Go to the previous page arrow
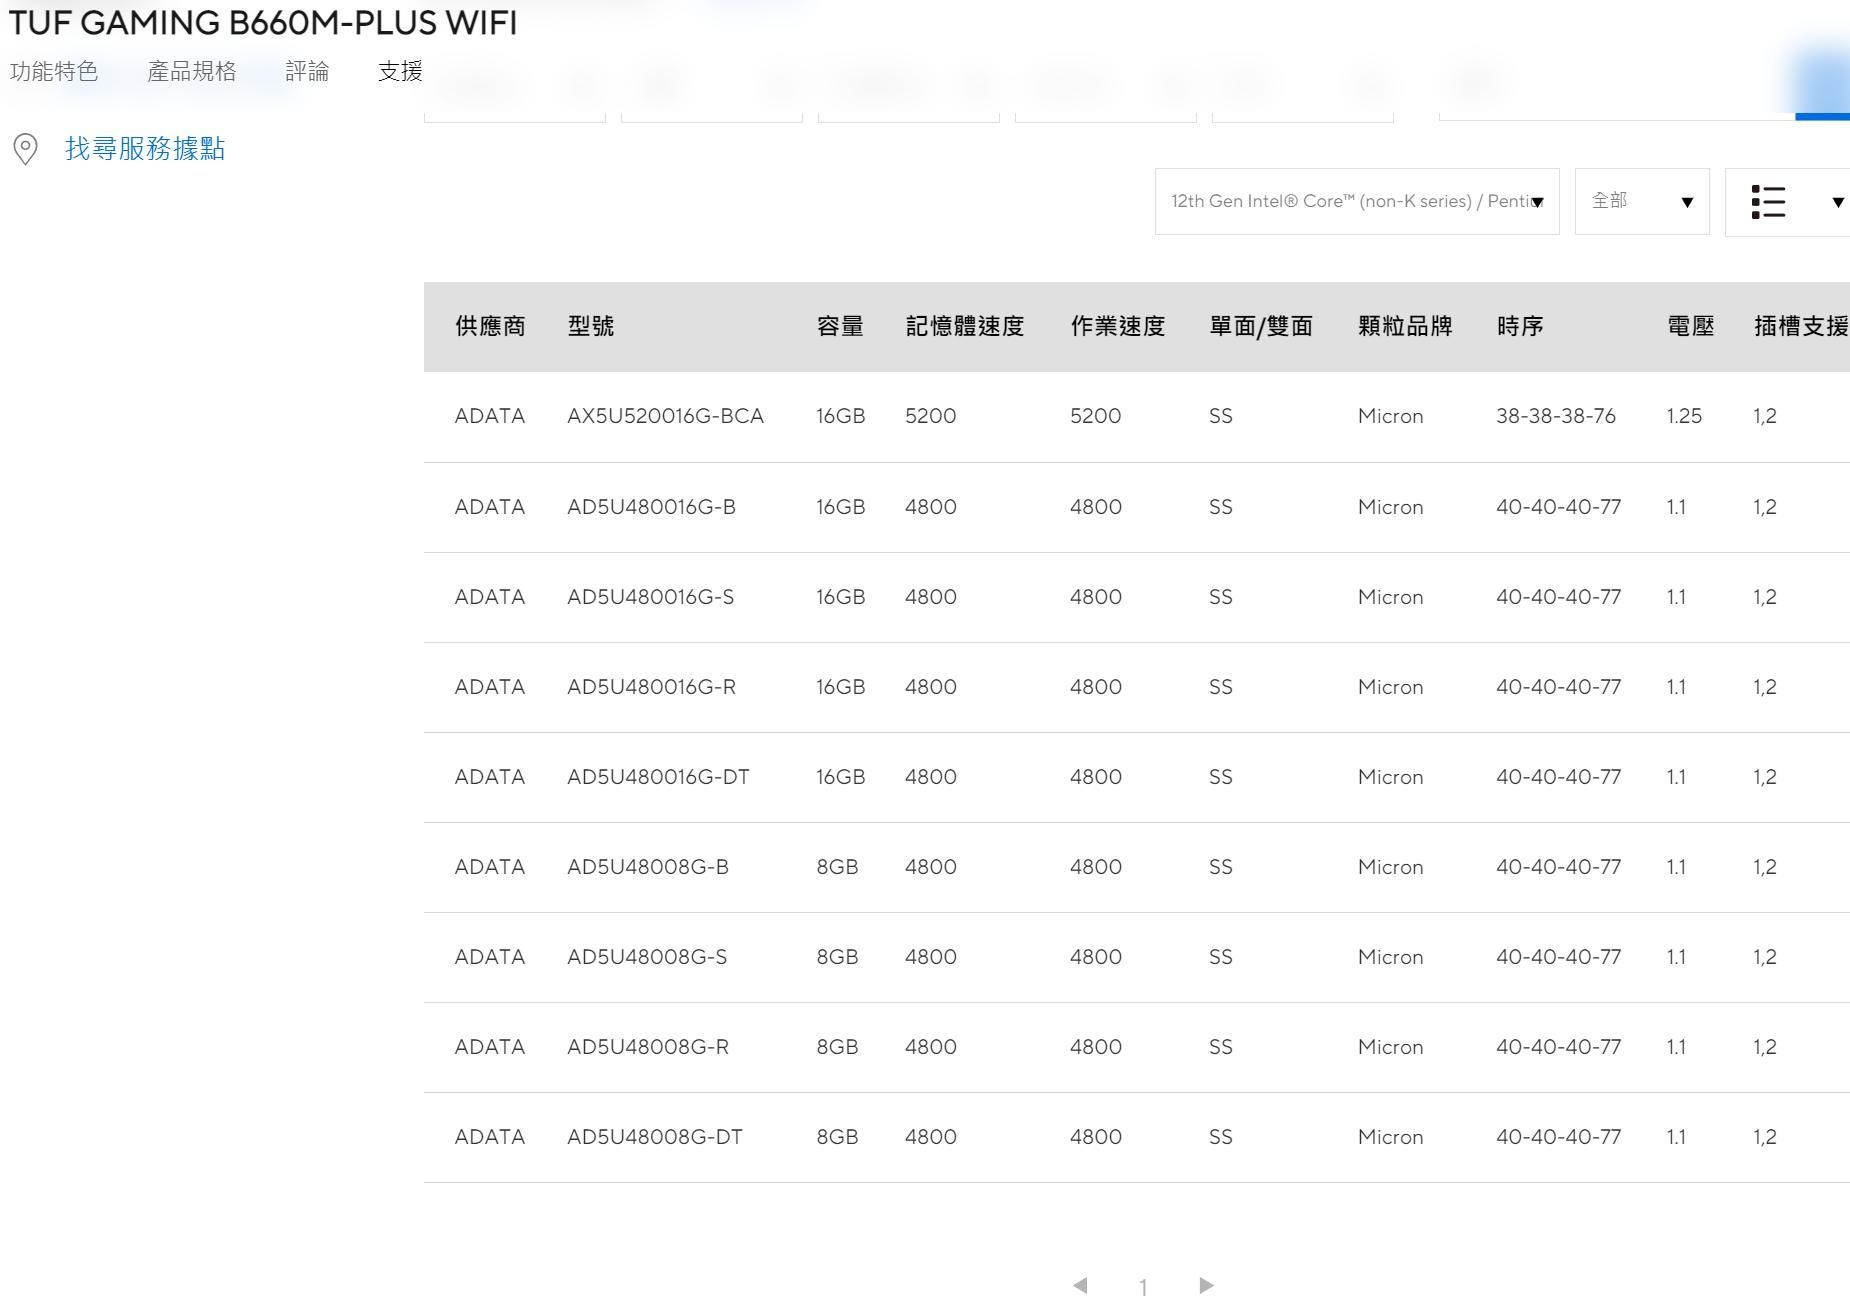 [1080, 1285]
